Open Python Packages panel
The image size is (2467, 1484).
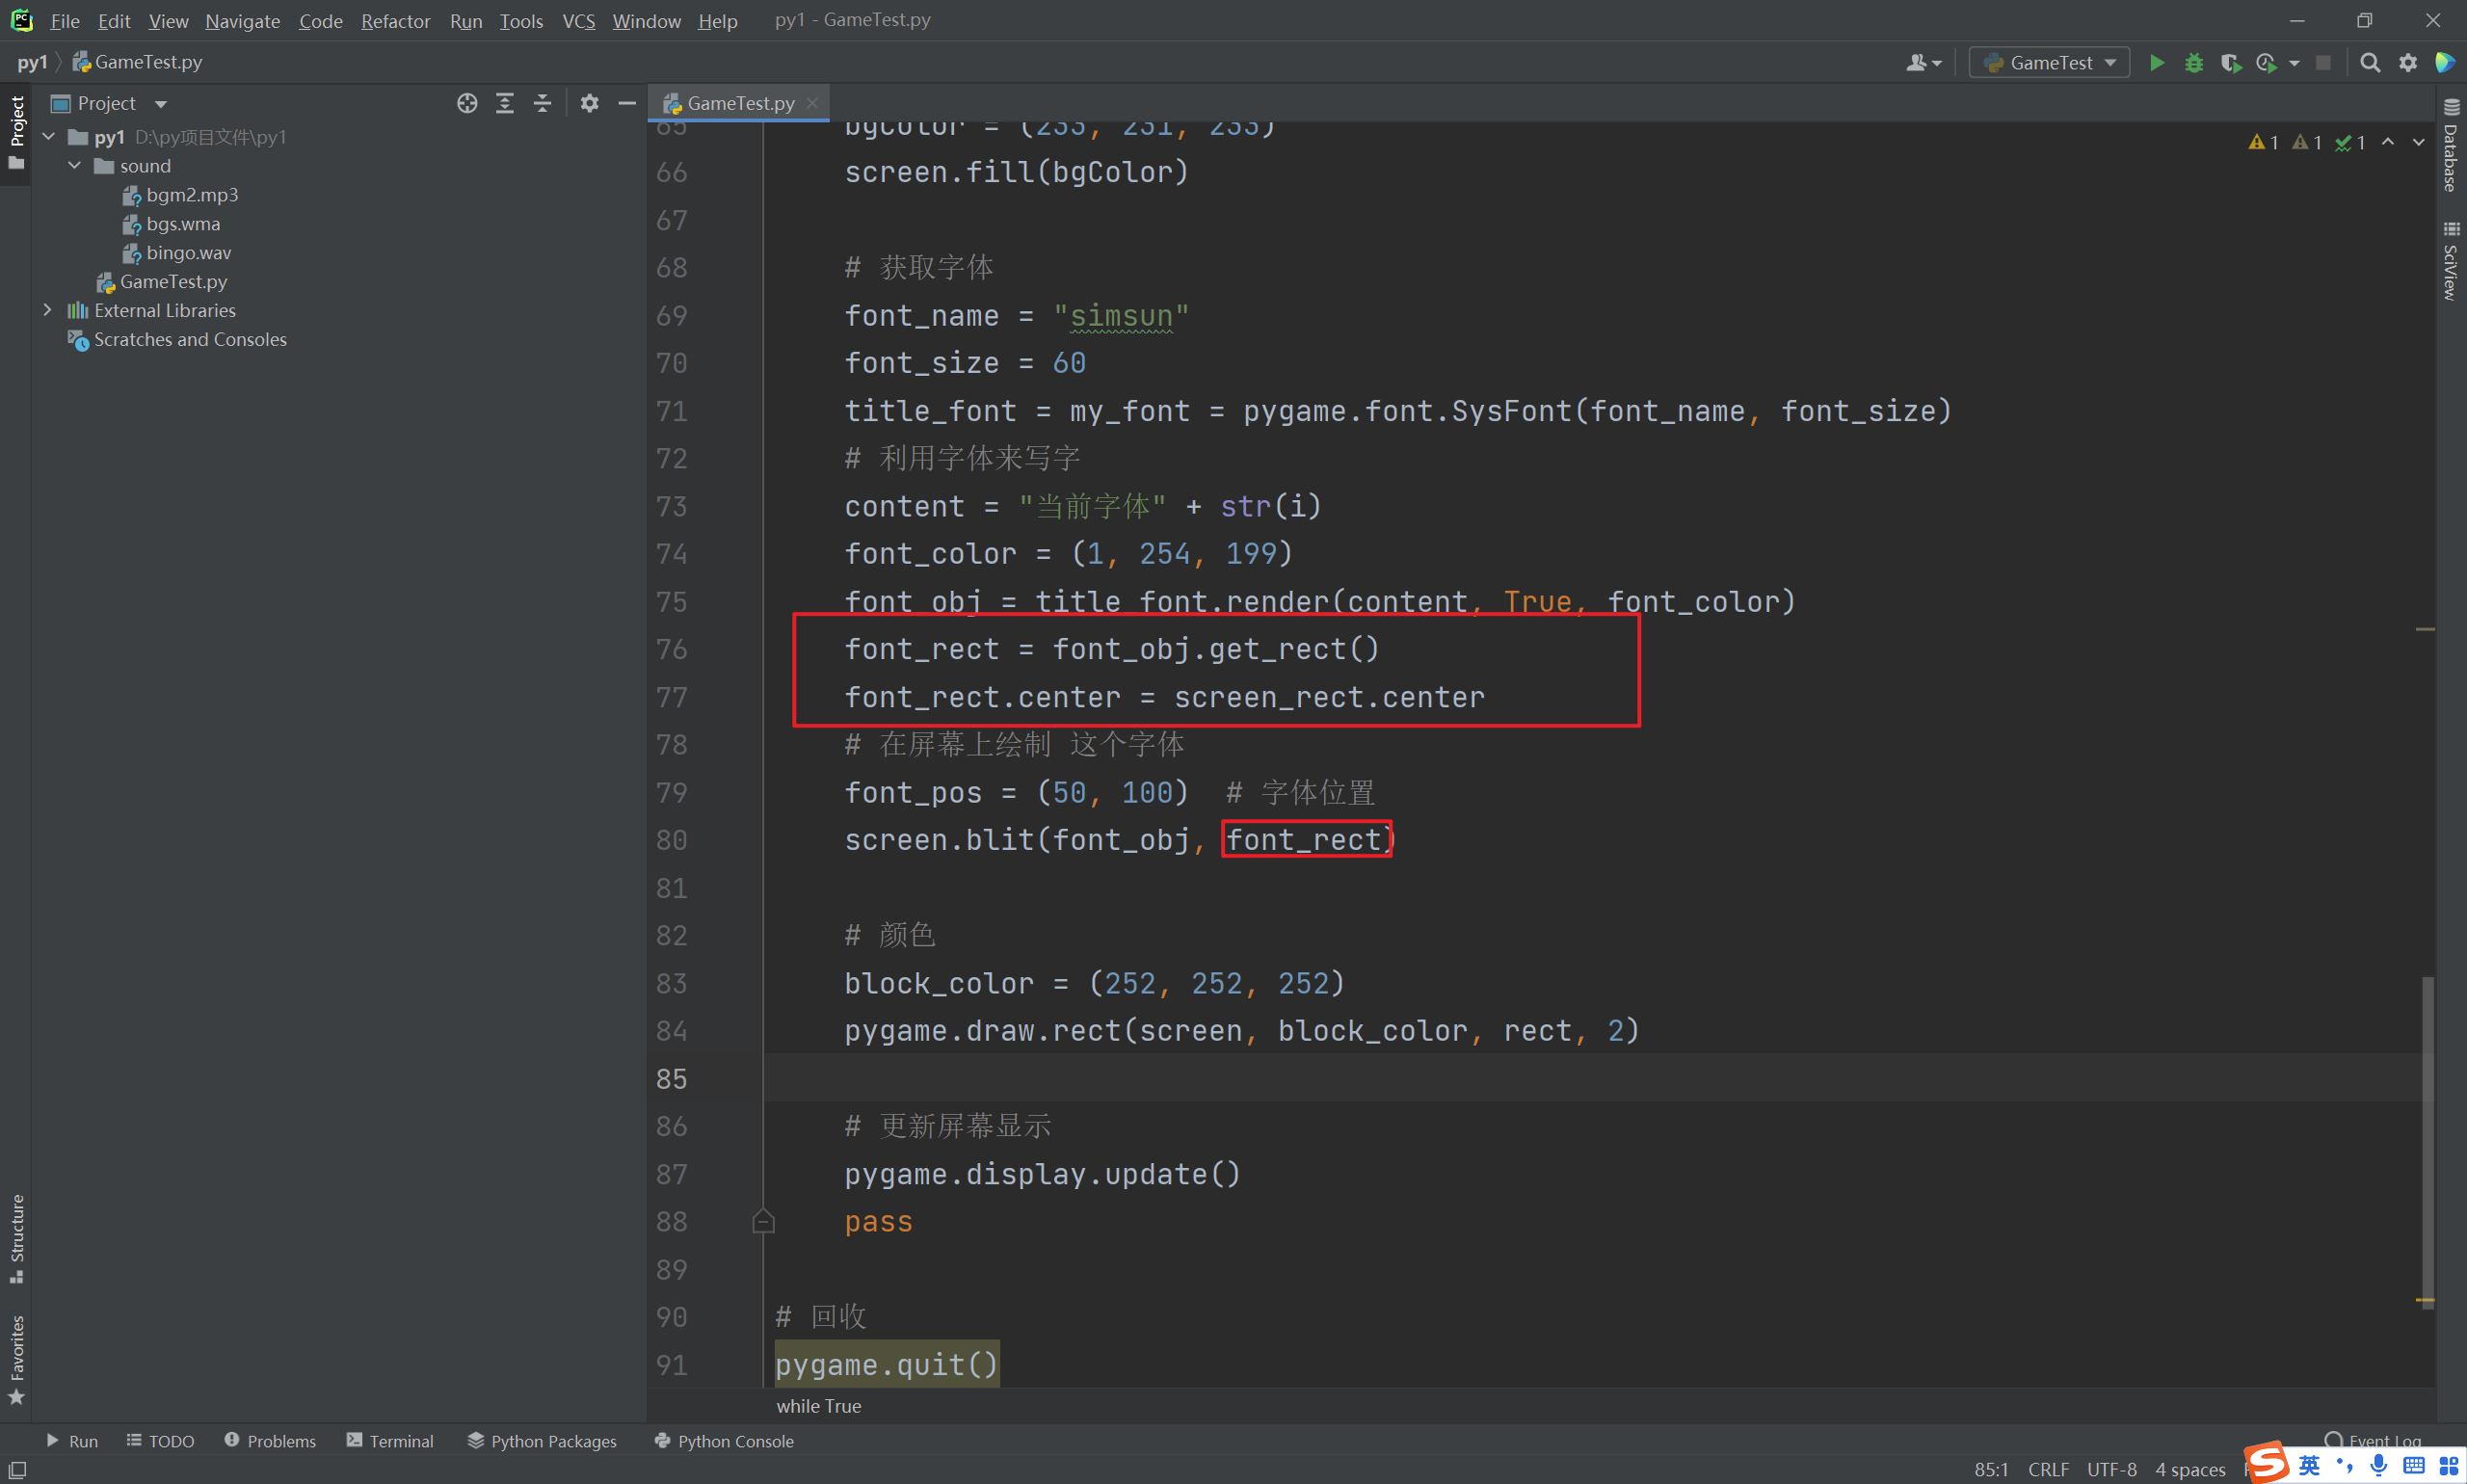(541, 1440)
